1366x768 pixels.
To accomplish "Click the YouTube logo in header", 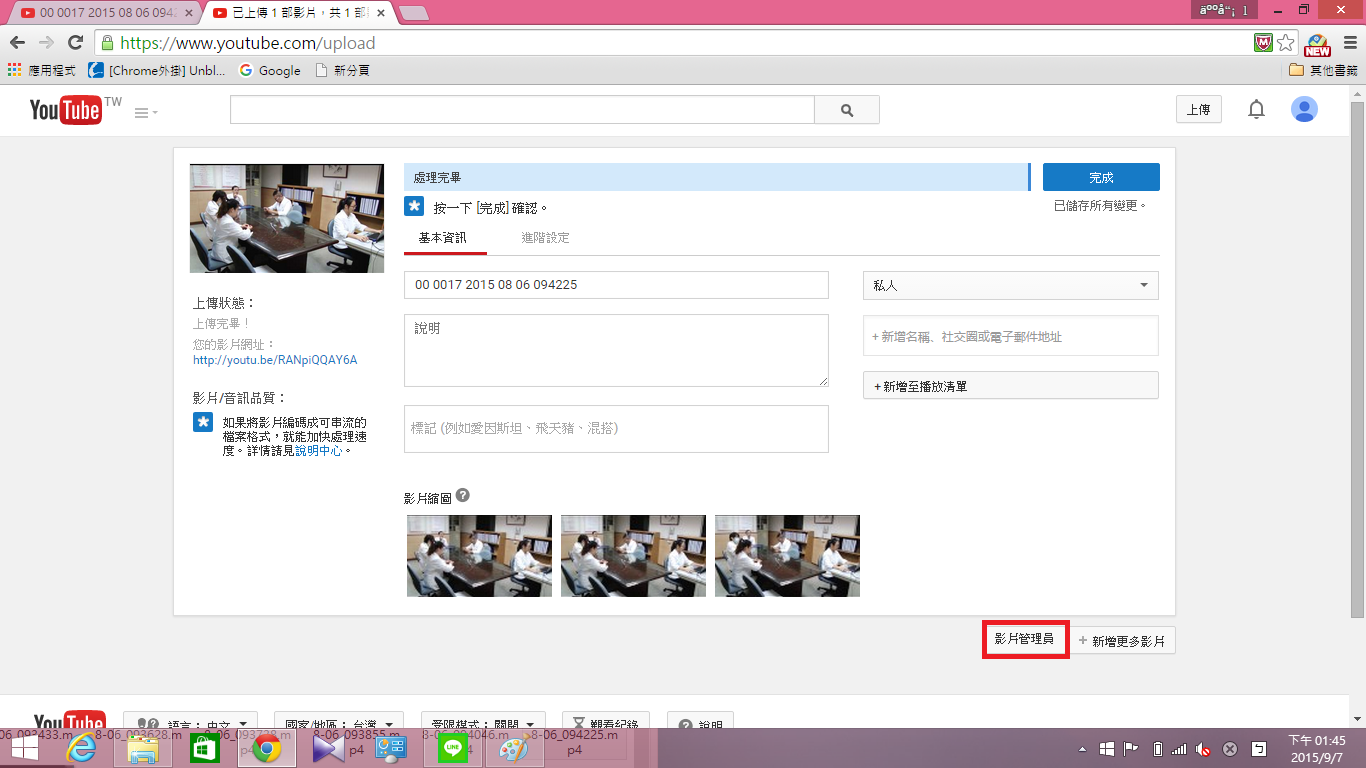I will 66,110.
